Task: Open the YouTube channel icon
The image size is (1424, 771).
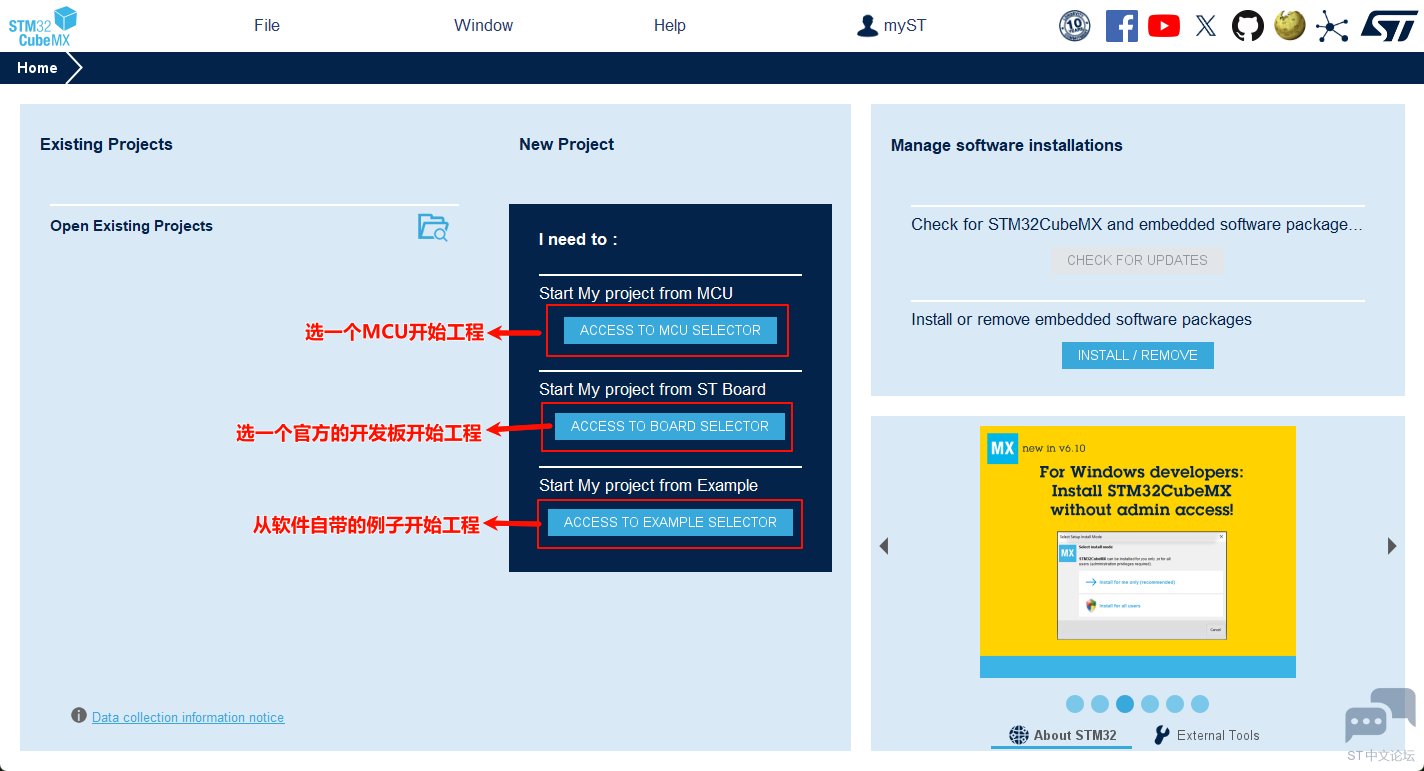Action: tap(1164, 26)
